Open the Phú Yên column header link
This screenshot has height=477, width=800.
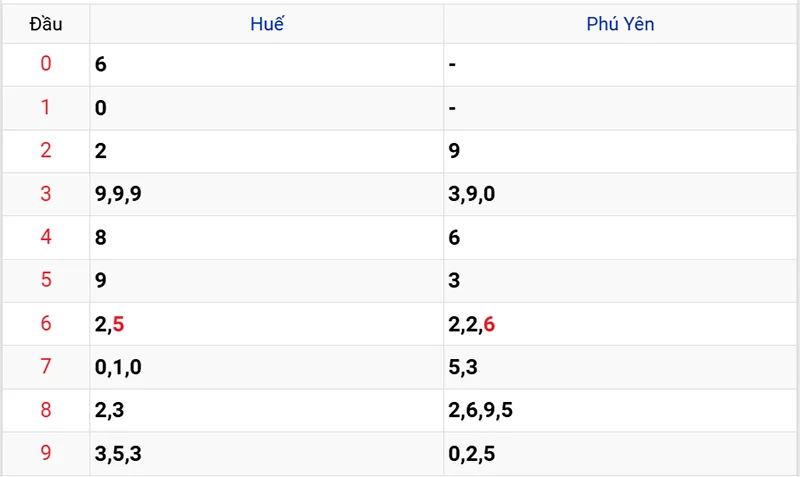(620, 24)
